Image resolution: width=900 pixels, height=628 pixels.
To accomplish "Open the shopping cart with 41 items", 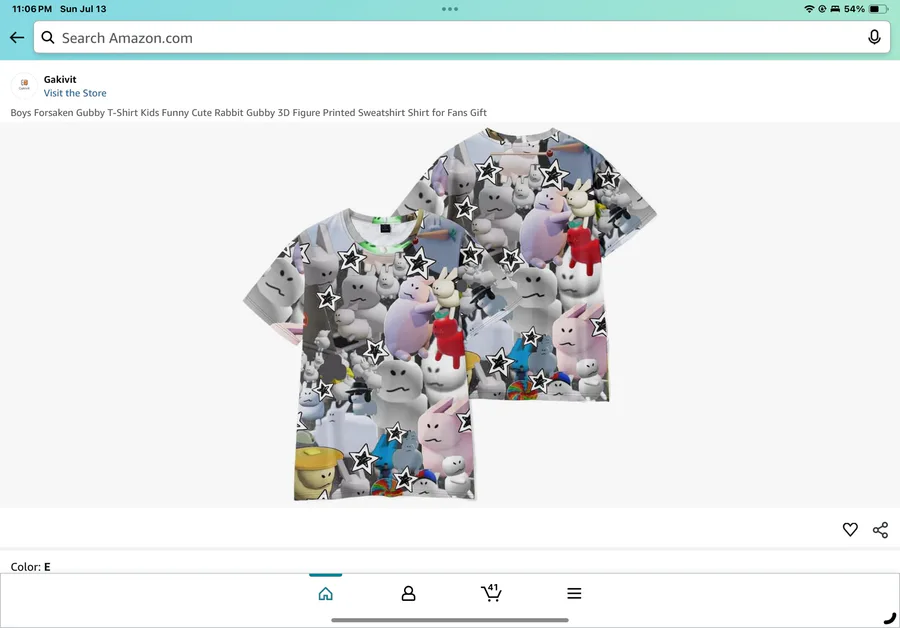I will point(491,592).
